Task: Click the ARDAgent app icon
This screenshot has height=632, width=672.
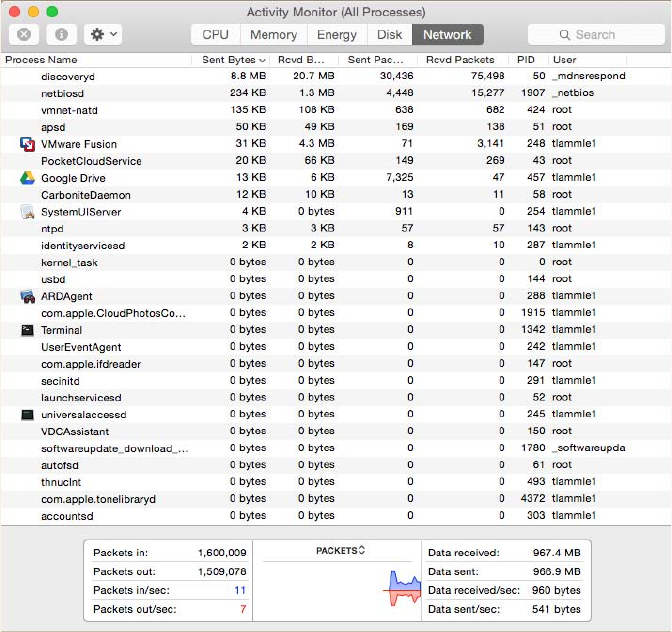Action: pos(27,296)
